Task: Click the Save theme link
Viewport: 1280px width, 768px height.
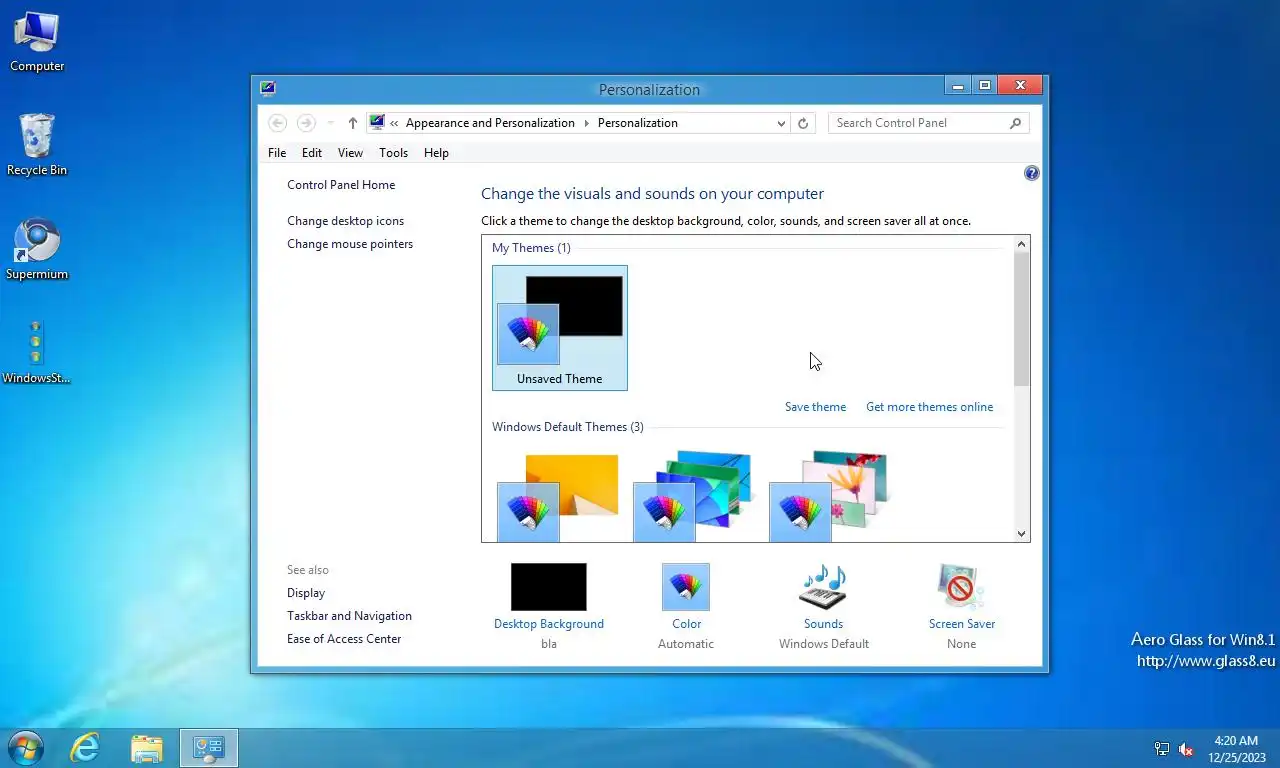Action: point(815,407)
